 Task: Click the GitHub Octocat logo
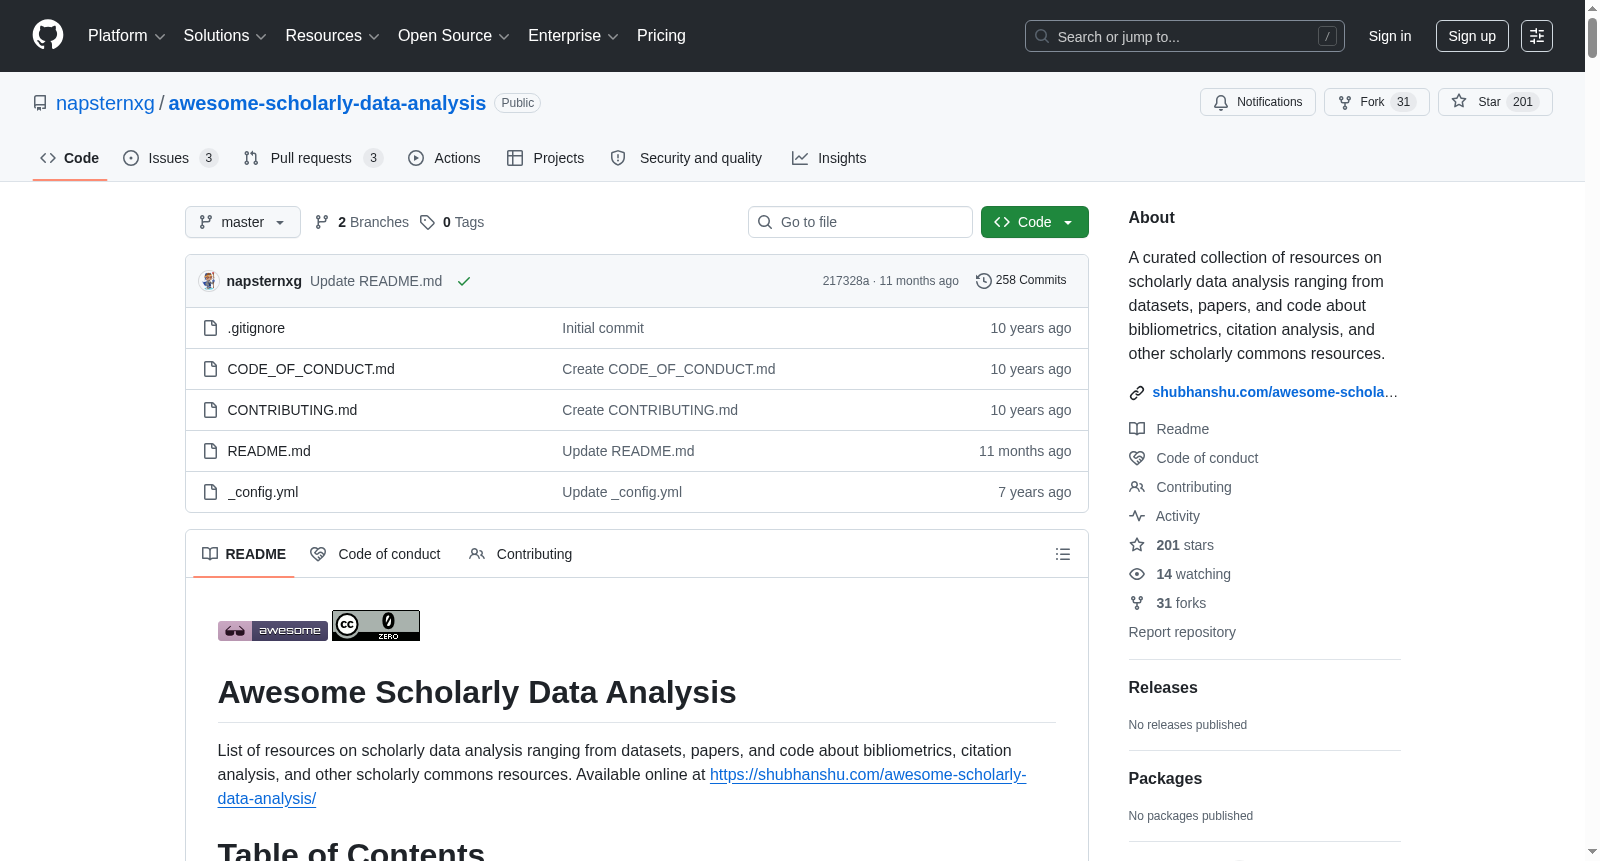pos(48,35)
